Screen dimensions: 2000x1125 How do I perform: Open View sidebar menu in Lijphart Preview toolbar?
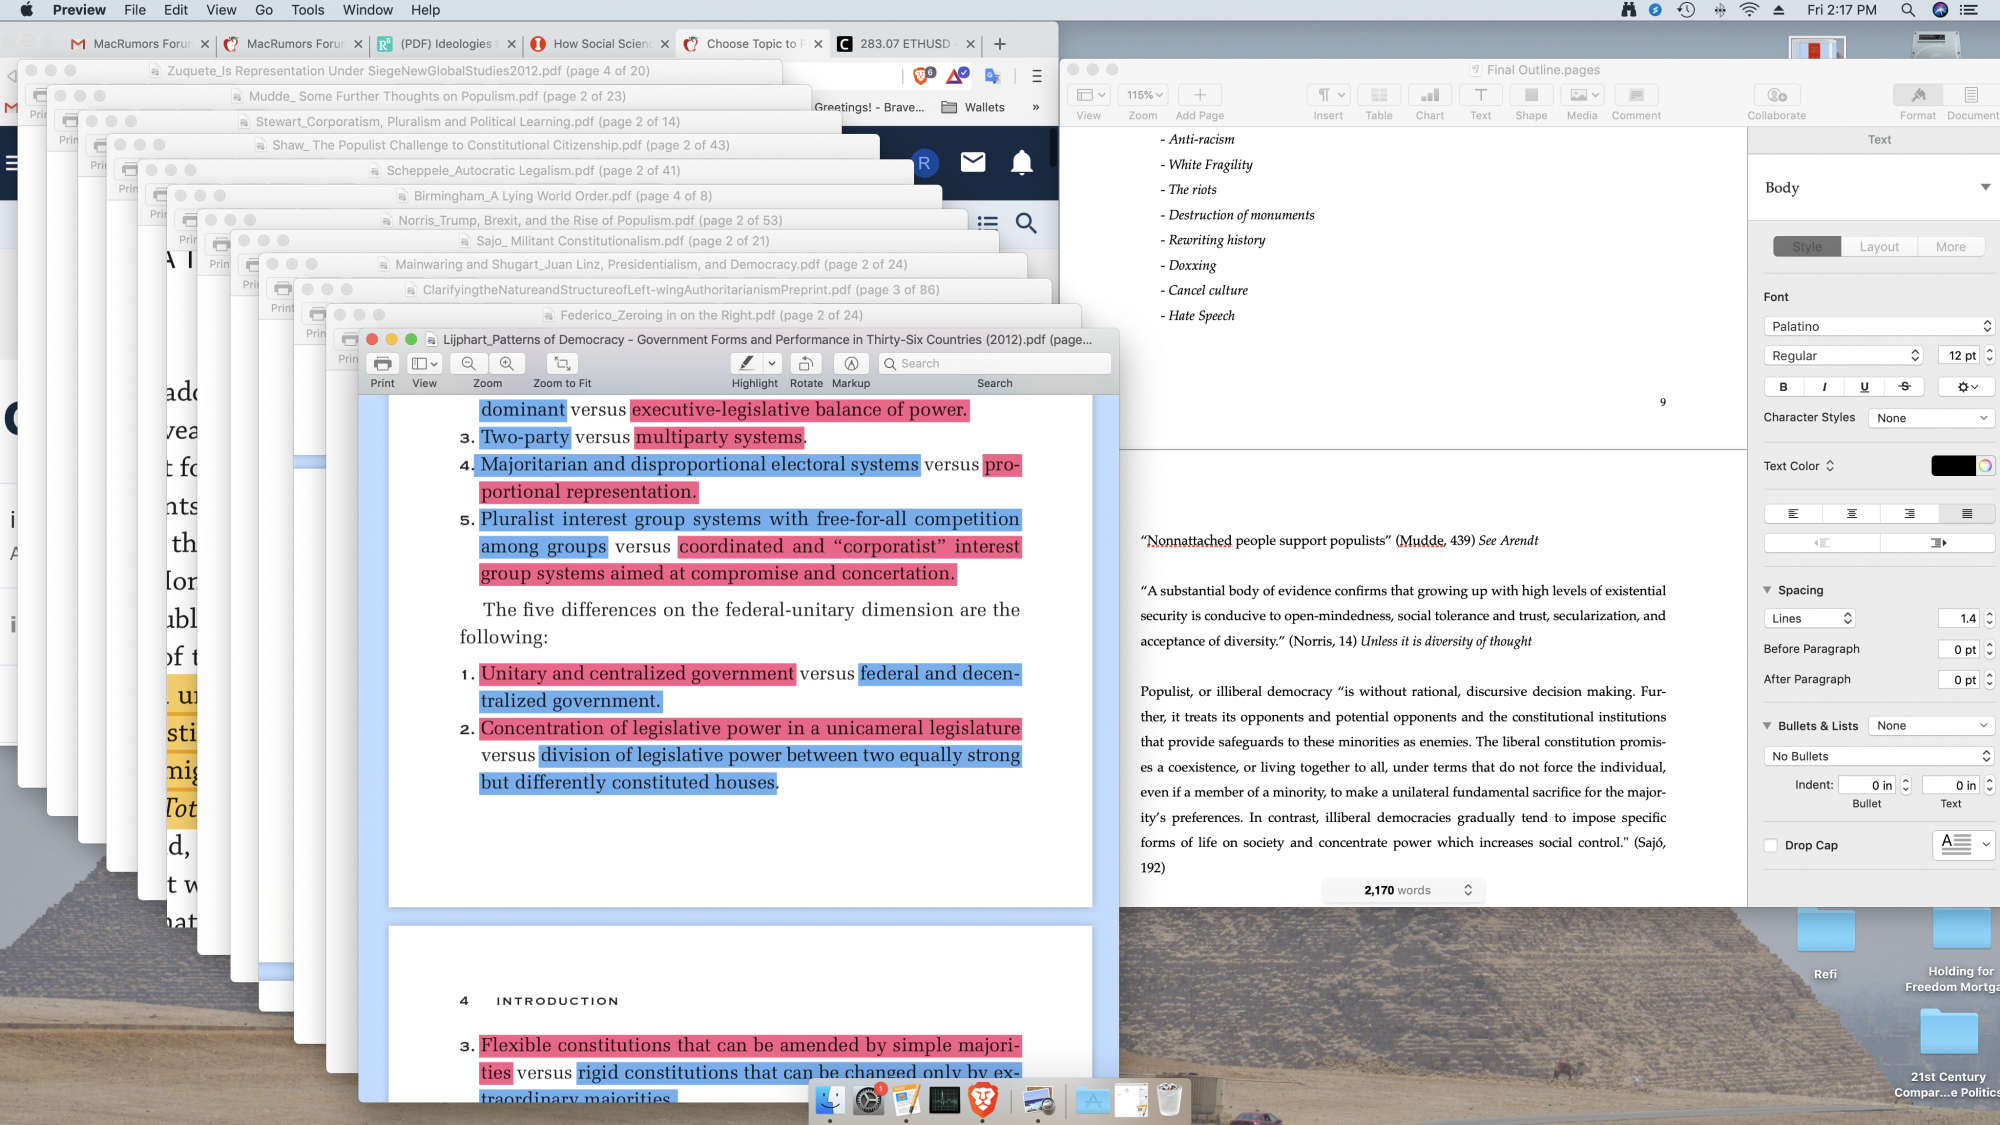425,364
